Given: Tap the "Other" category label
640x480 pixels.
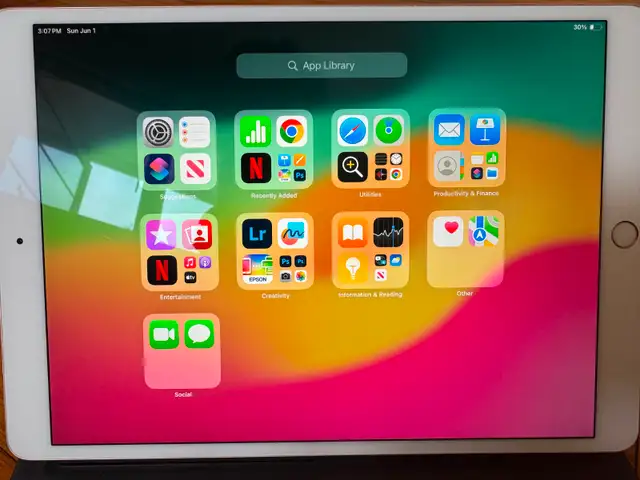Looking at the screenshot, I should [464, 293].
